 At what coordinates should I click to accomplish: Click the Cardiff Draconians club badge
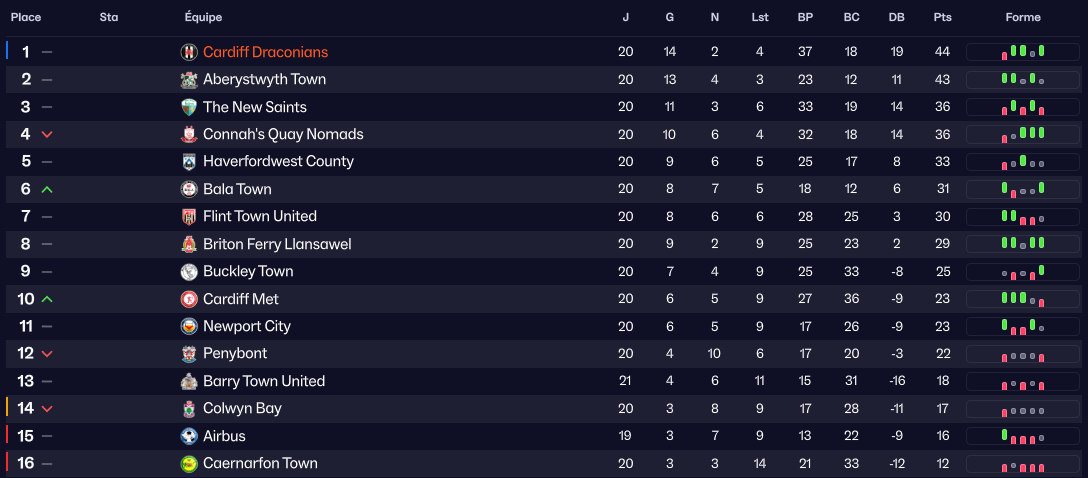(189, 52)
